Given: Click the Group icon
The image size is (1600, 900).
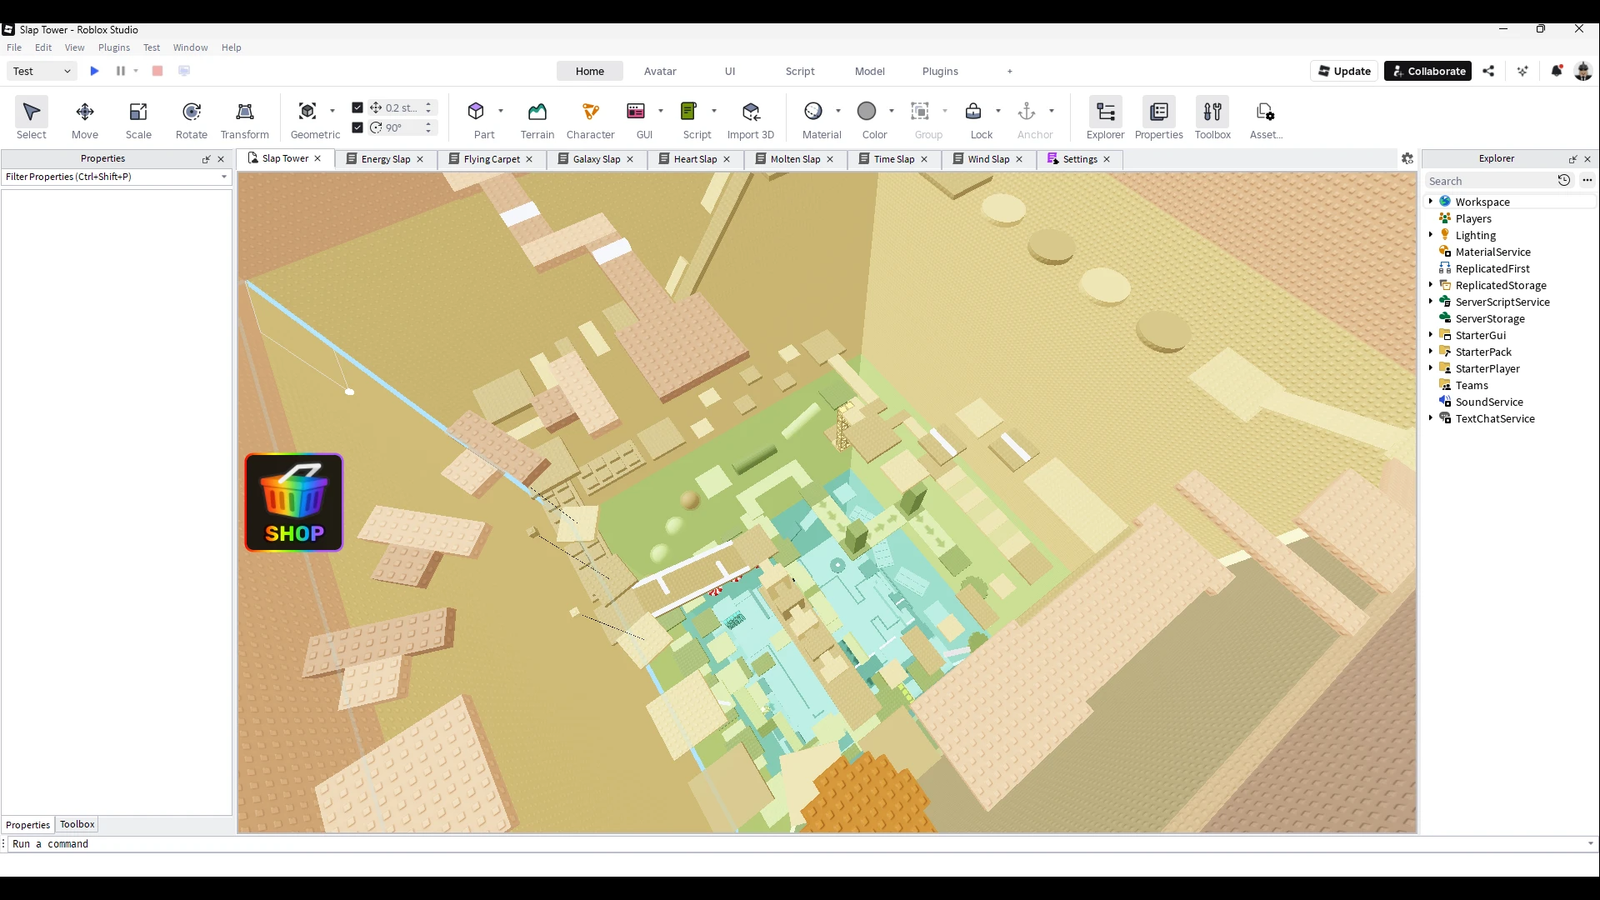Looking at the screenshot, I should tap(920, 112).
